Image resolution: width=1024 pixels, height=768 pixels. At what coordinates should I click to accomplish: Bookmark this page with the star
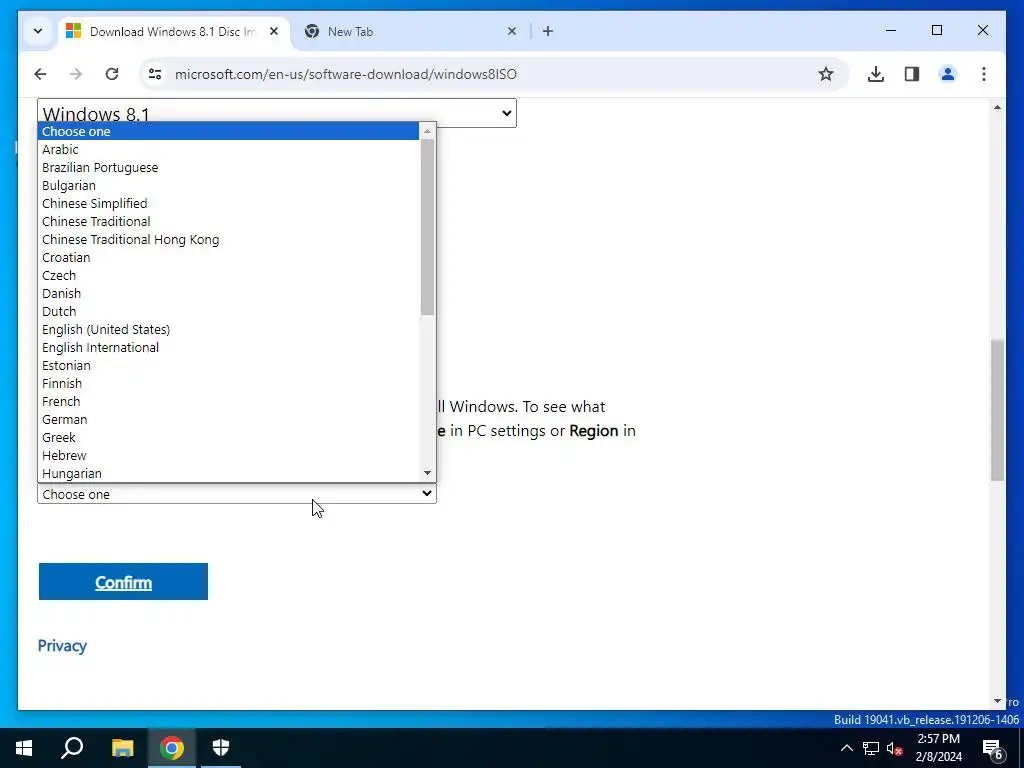825,74
